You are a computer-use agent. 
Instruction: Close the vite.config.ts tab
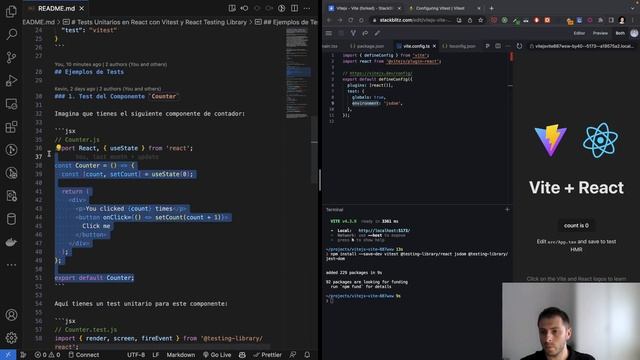tap(434, 46)
